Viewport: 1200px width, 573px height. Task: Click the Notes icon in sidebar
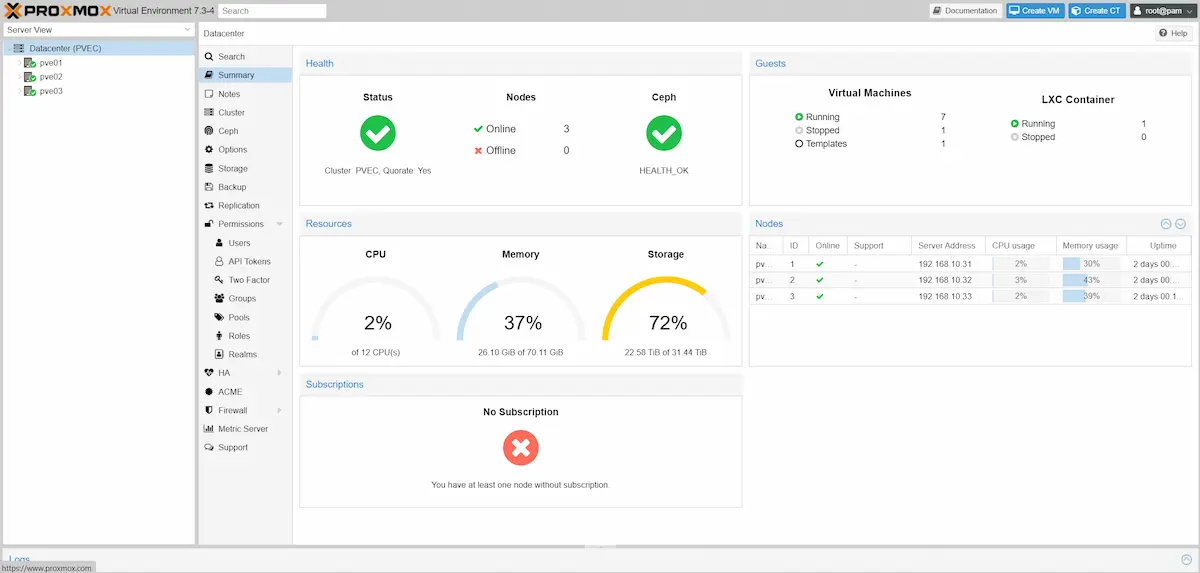click(x=209, y=94)
